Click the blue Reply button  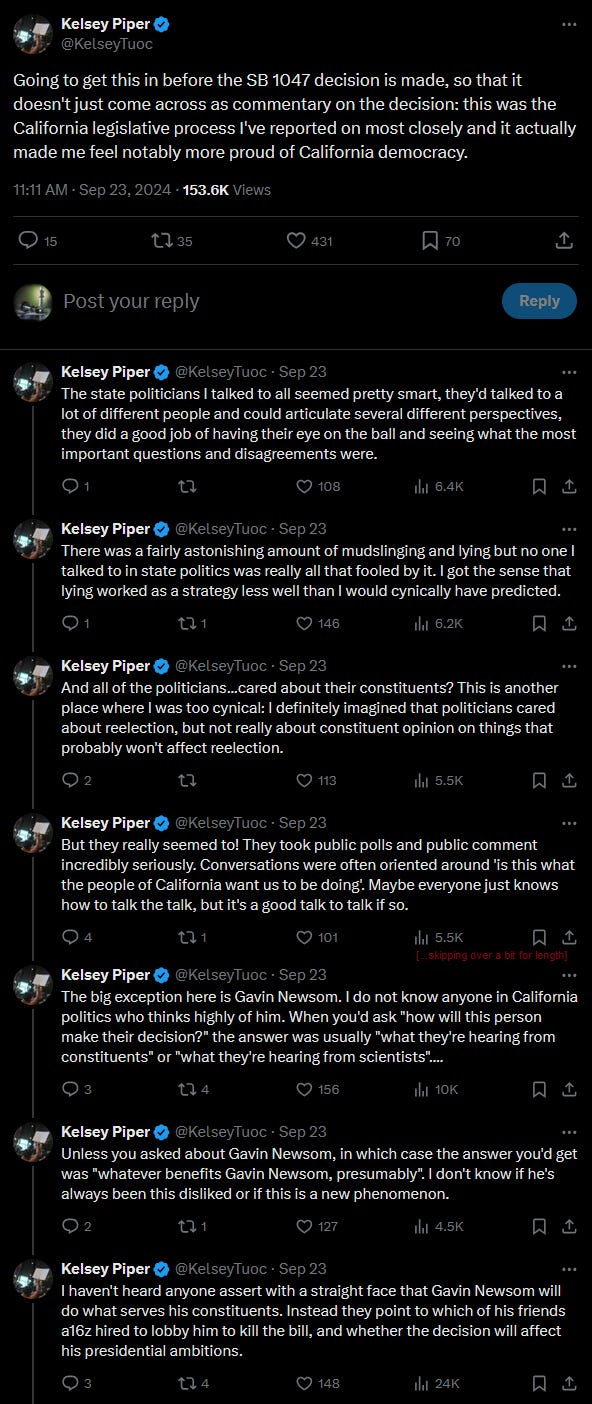click(539, 301)
